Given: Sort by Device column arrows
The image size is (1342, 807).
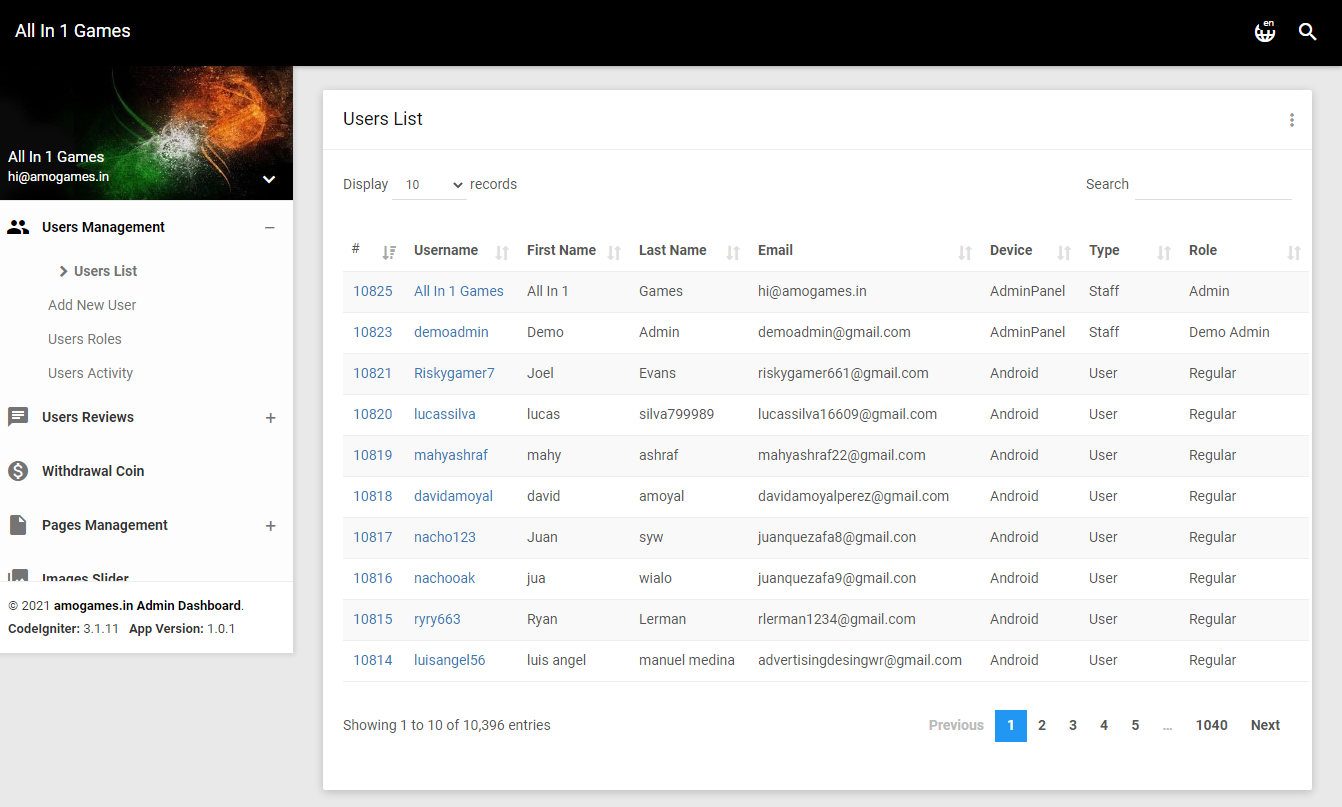Looking at the screenshot, I should tap(1064, 252).
